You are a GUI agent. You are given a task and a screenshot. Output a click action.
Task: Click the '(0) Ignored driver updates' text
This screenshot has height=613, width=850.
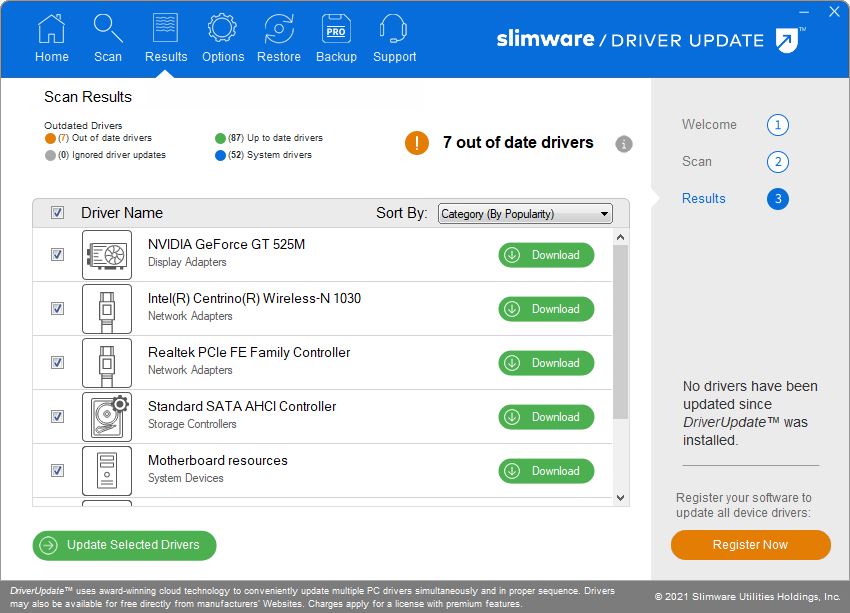(x=112, y=155)
